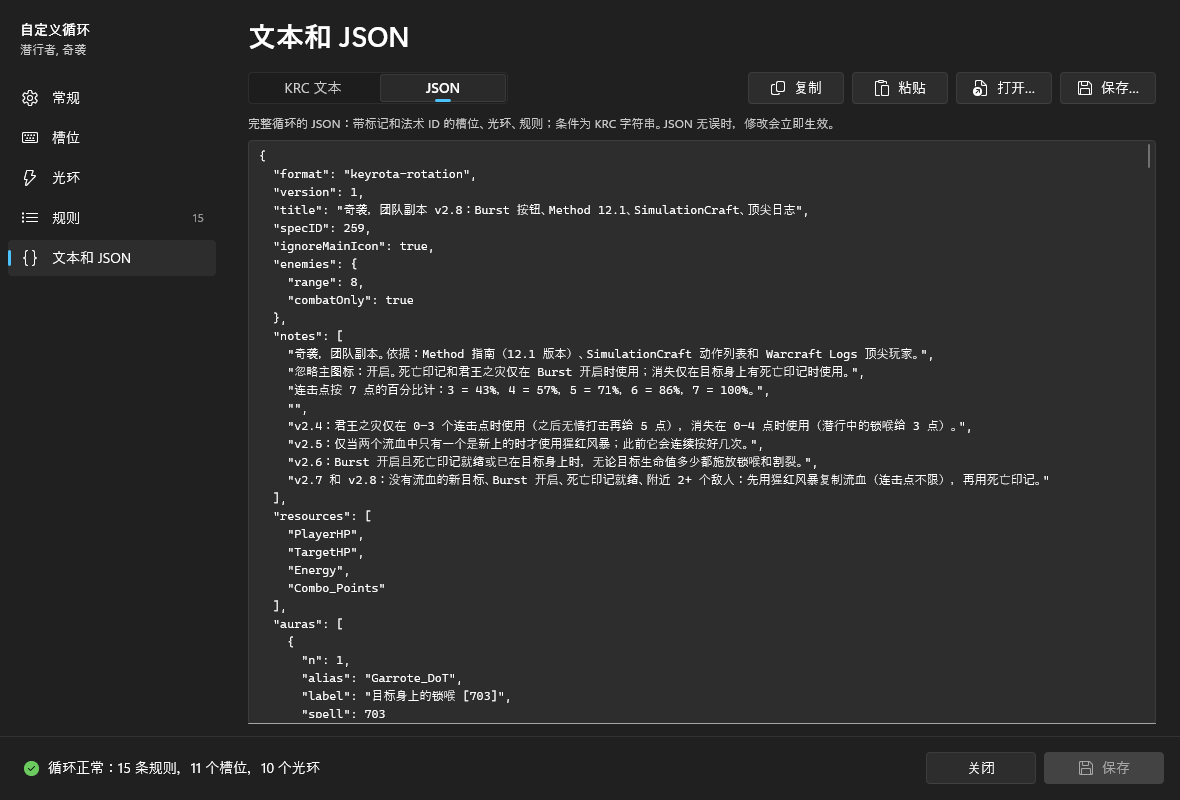The image size is (1180, 800).
Task: Click the "title" line with Method 12.1
Action: pos(541,210)
